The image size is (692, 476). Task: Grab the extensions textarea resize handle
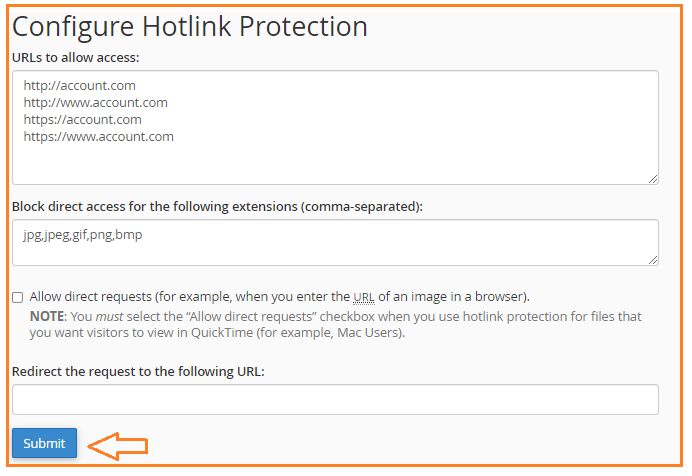click(x=653, y=259)
